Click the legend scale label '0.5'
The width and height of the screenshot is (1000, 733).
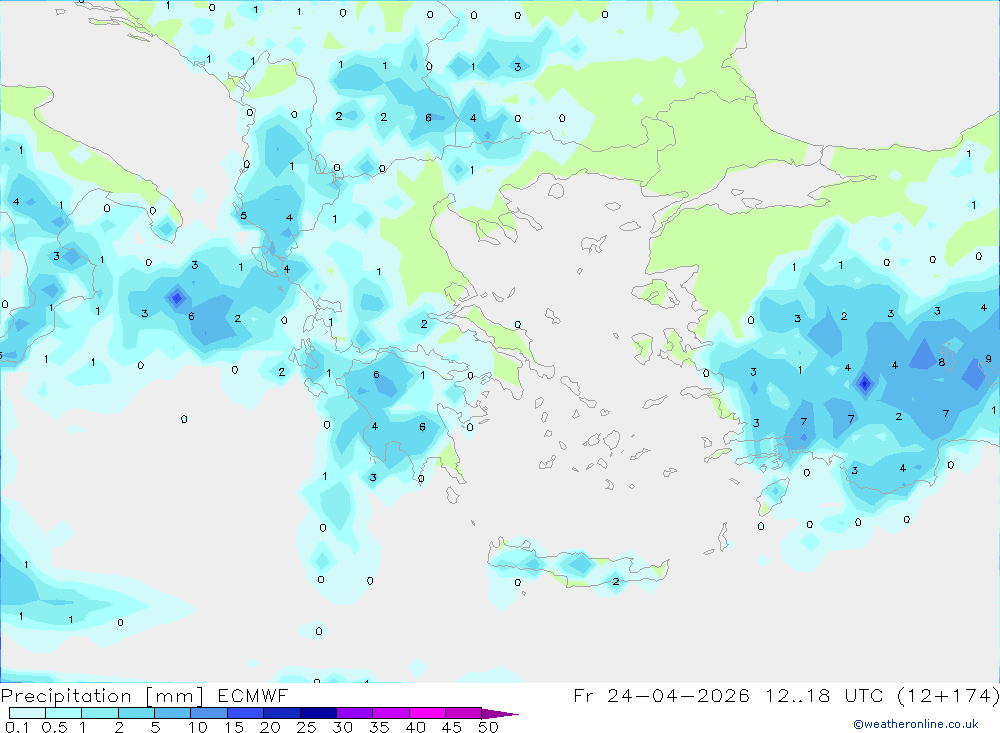[x=54, y=727]
